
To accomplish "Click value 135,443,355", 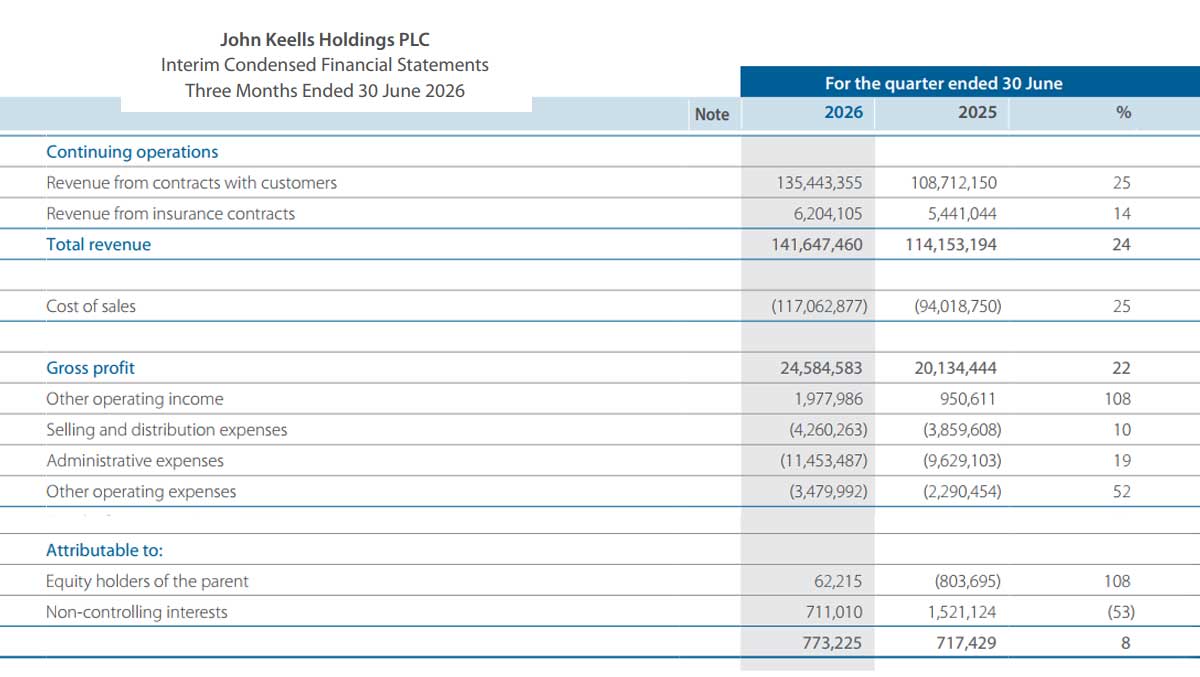I will click(x=819, y=183).
